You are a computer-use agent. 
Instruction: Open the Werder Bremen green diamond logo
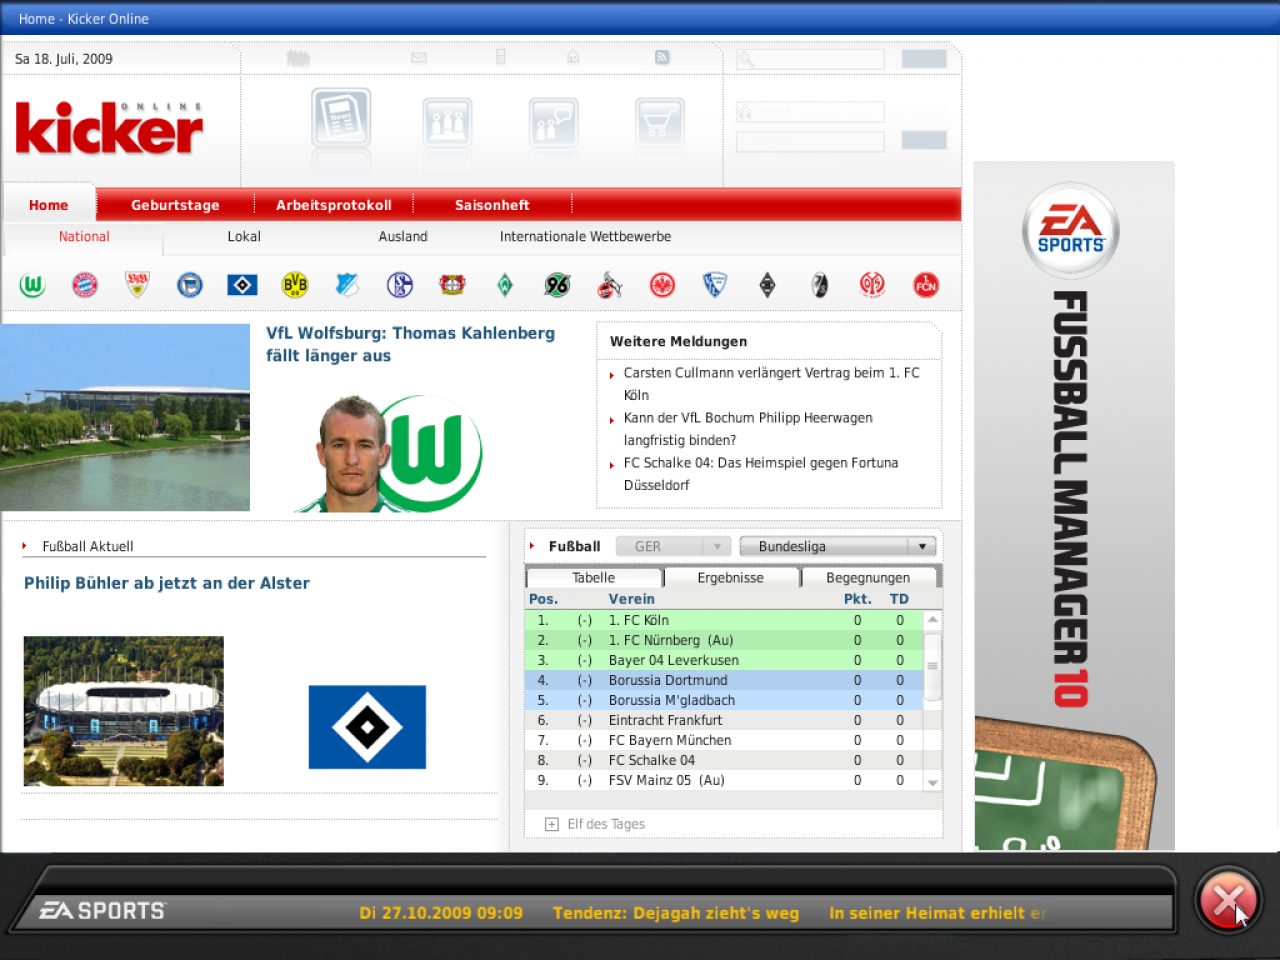pyautogui.click(x=505, y=286)
